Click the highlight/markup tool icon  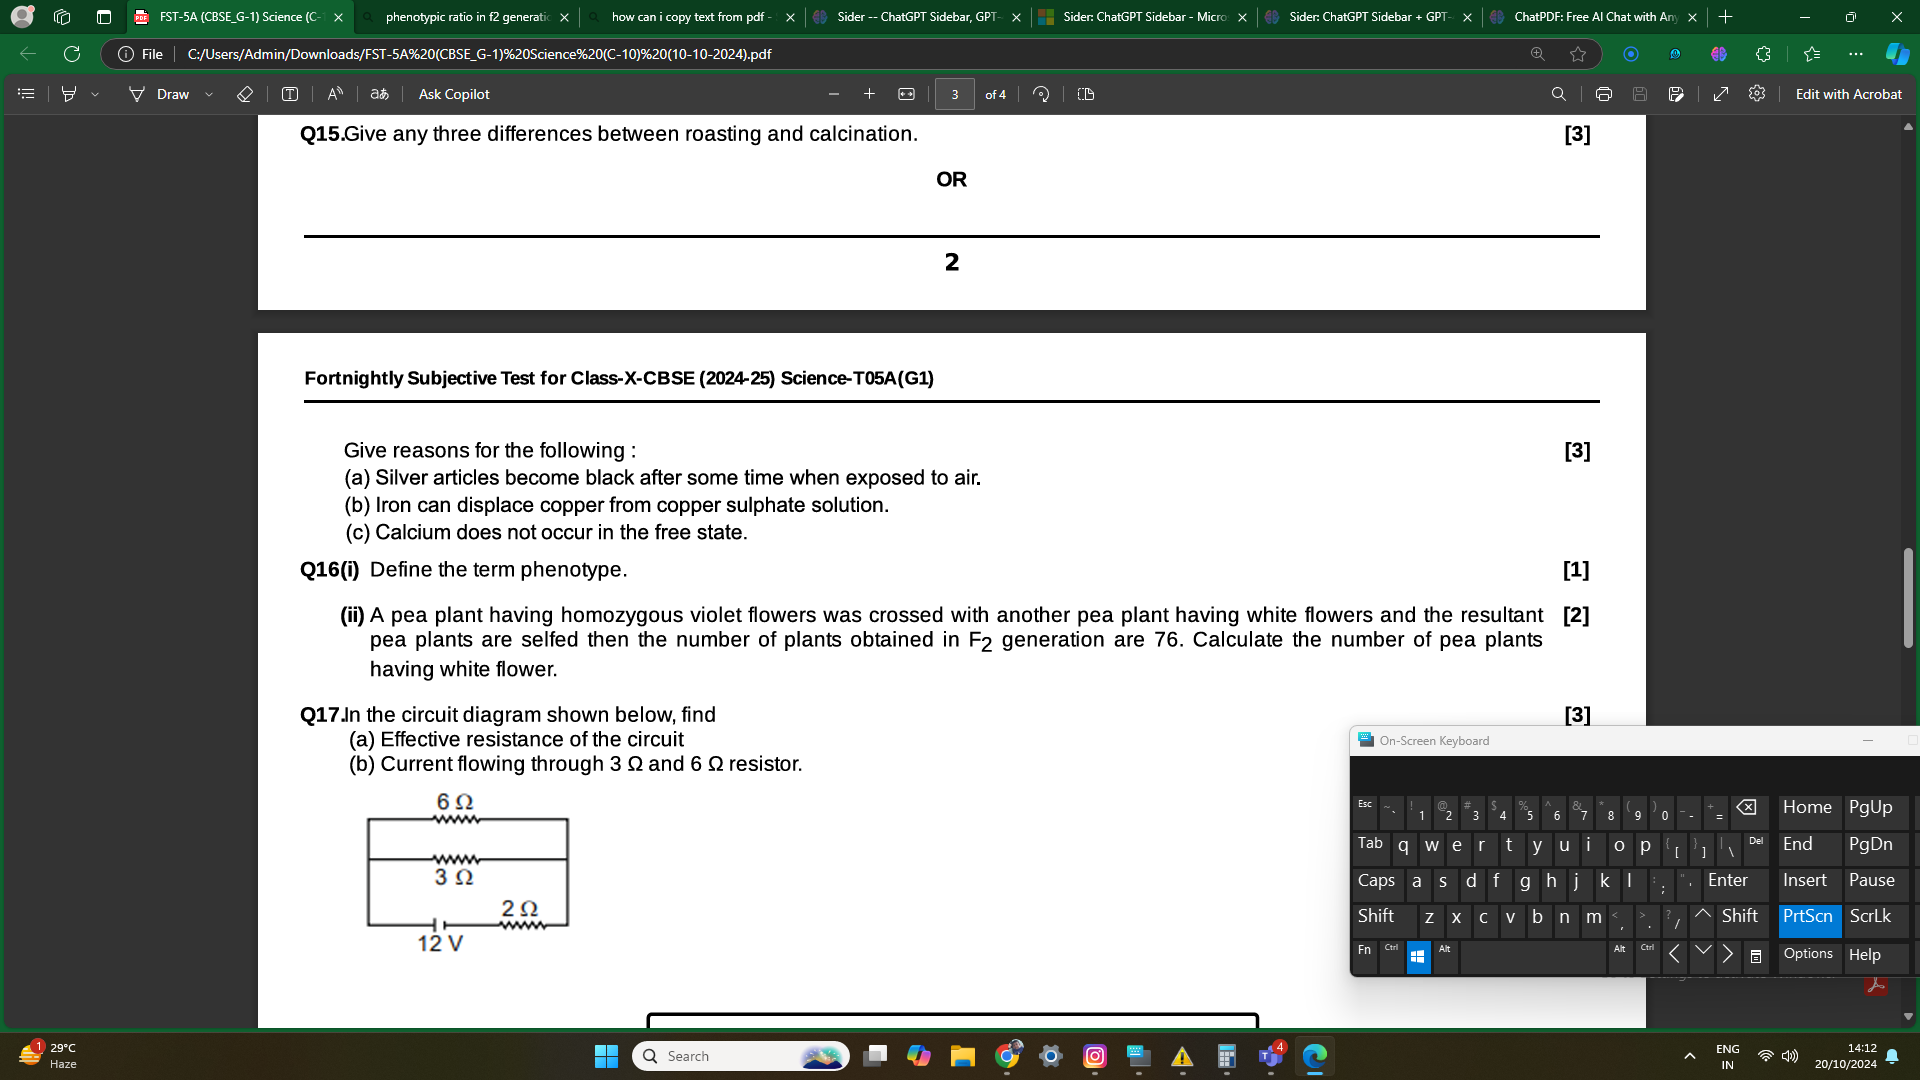click(x=73, y=94)
